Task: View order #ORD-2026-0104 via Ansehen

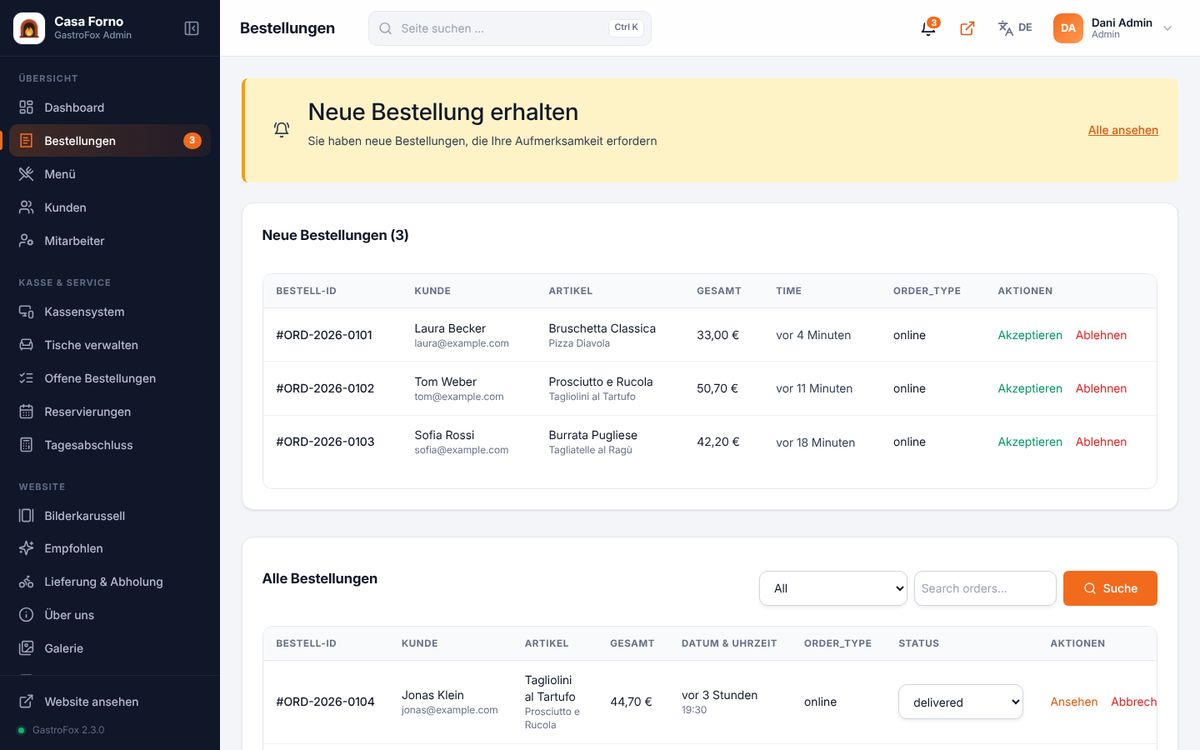Action: [x=1074, y=702]
